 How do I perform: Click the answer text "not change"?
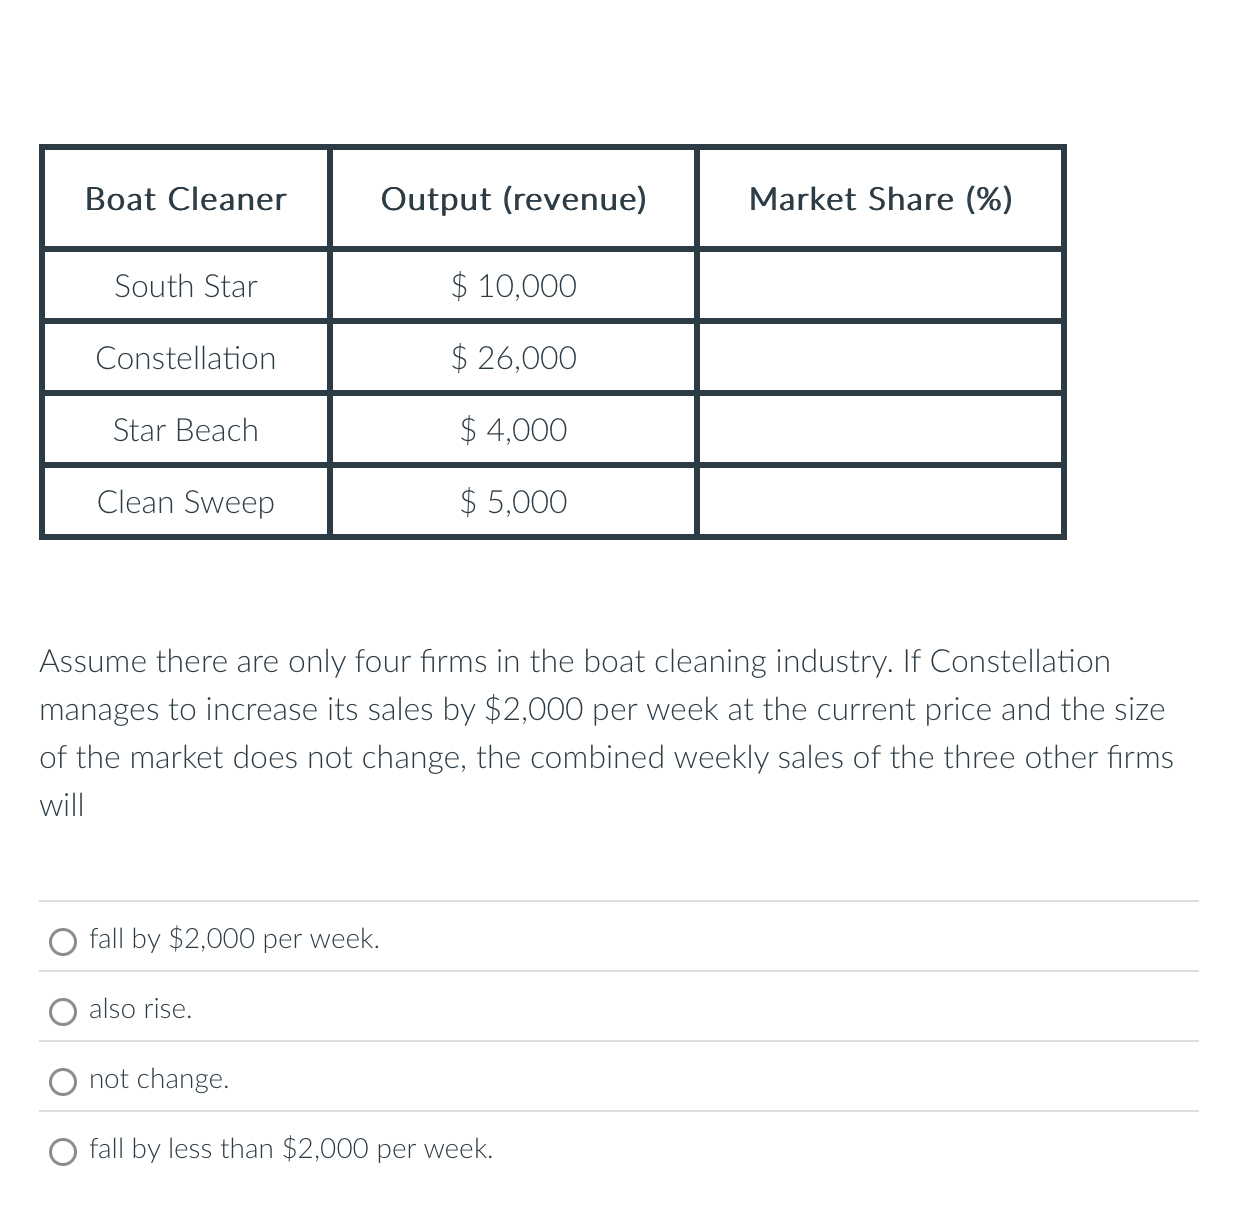coord(159,1079)
